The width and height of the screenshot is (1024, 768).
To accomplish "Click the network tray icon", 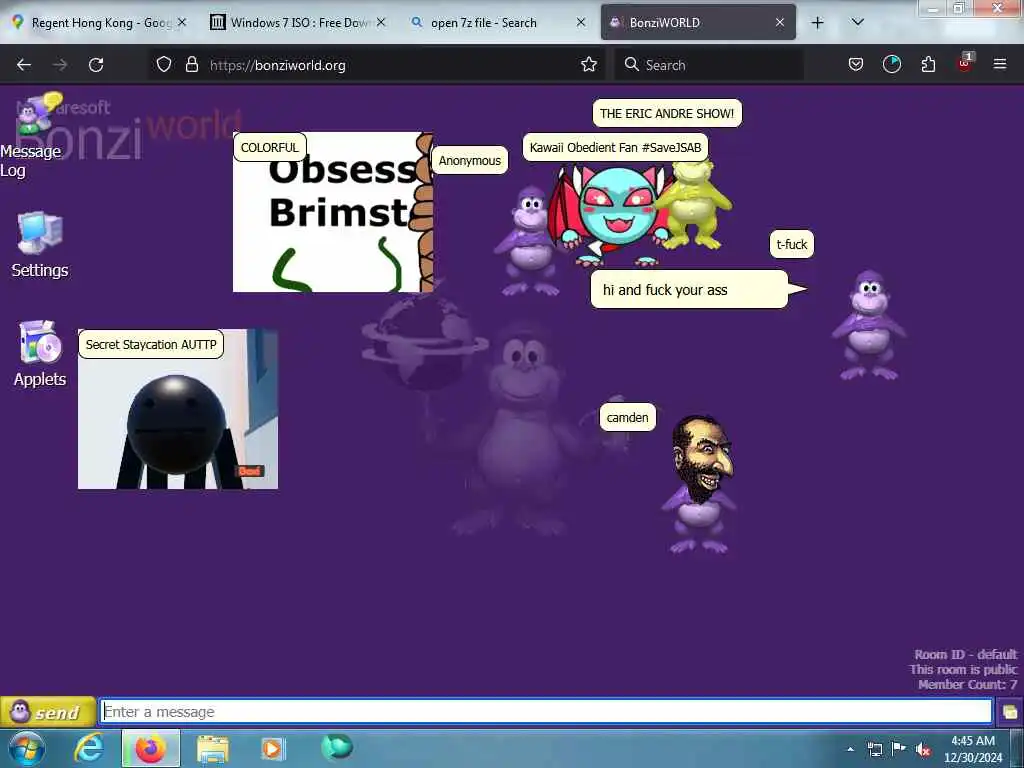I will (874, 749).
